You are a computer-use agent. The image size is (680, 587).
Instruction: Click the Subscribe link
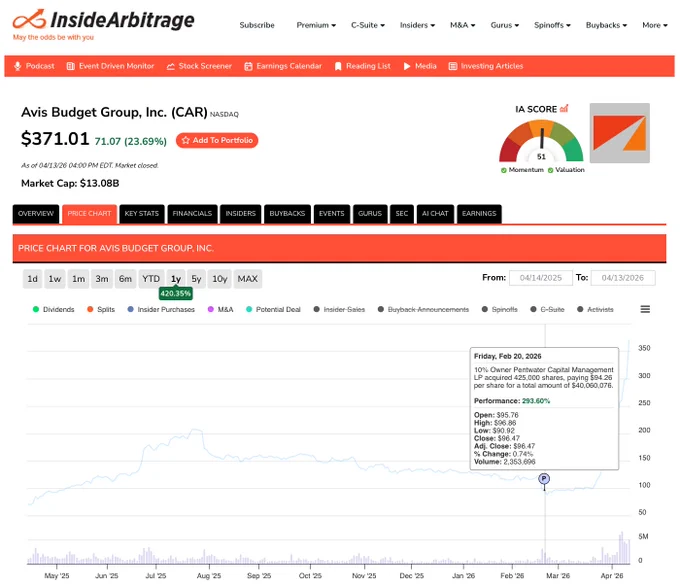(257, 25)
